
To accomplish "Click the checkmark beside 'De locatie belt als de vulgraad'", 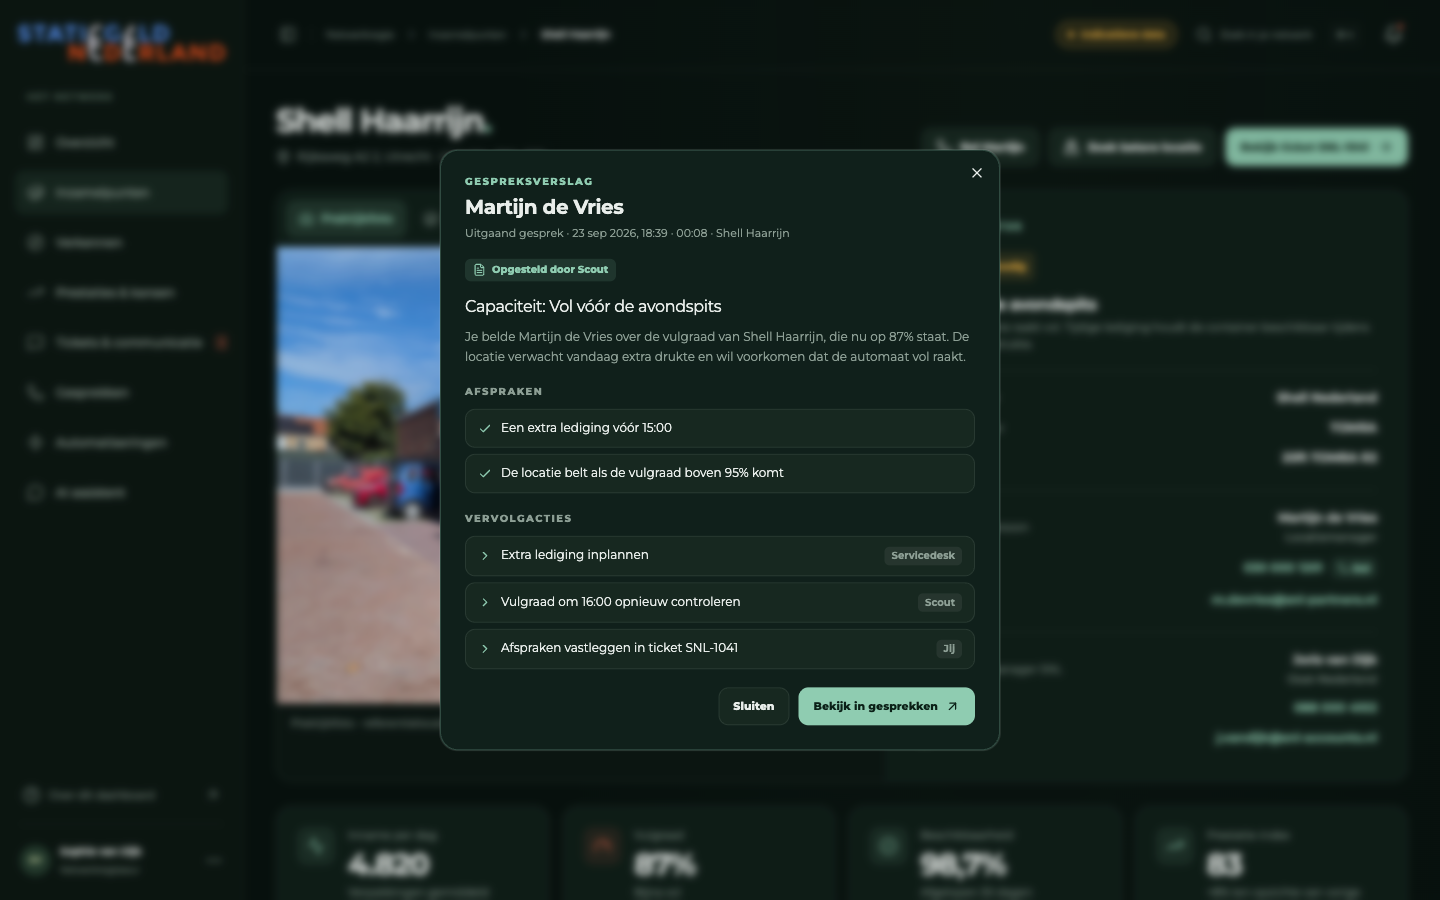I will (485, 473).
